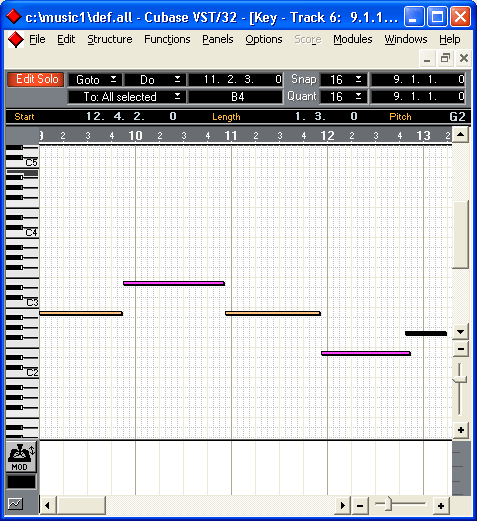Click the MOD controller display icon
The image size is (477, 521).
coord(21,456)
